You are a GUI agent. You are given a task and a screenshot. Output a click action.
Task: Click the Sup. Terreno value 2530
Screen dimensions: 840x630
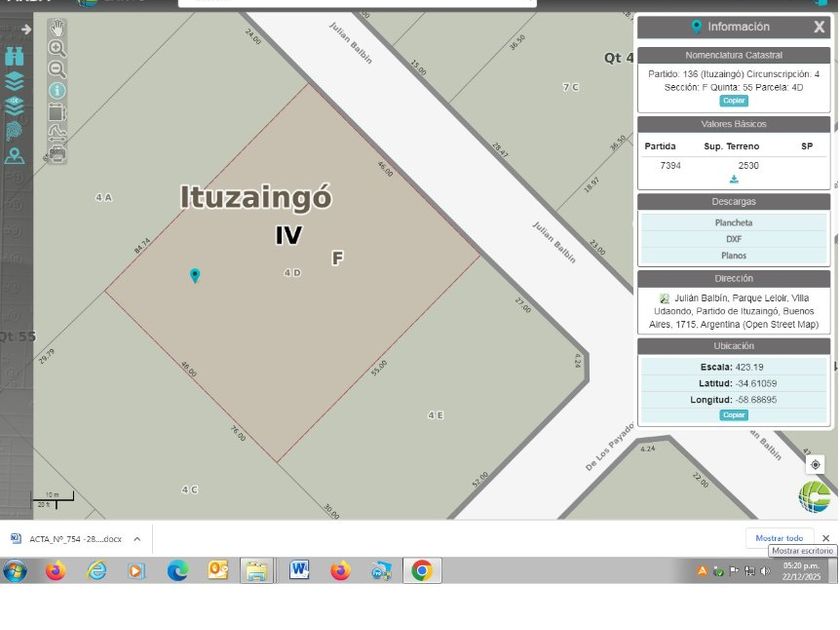(748, 166)
